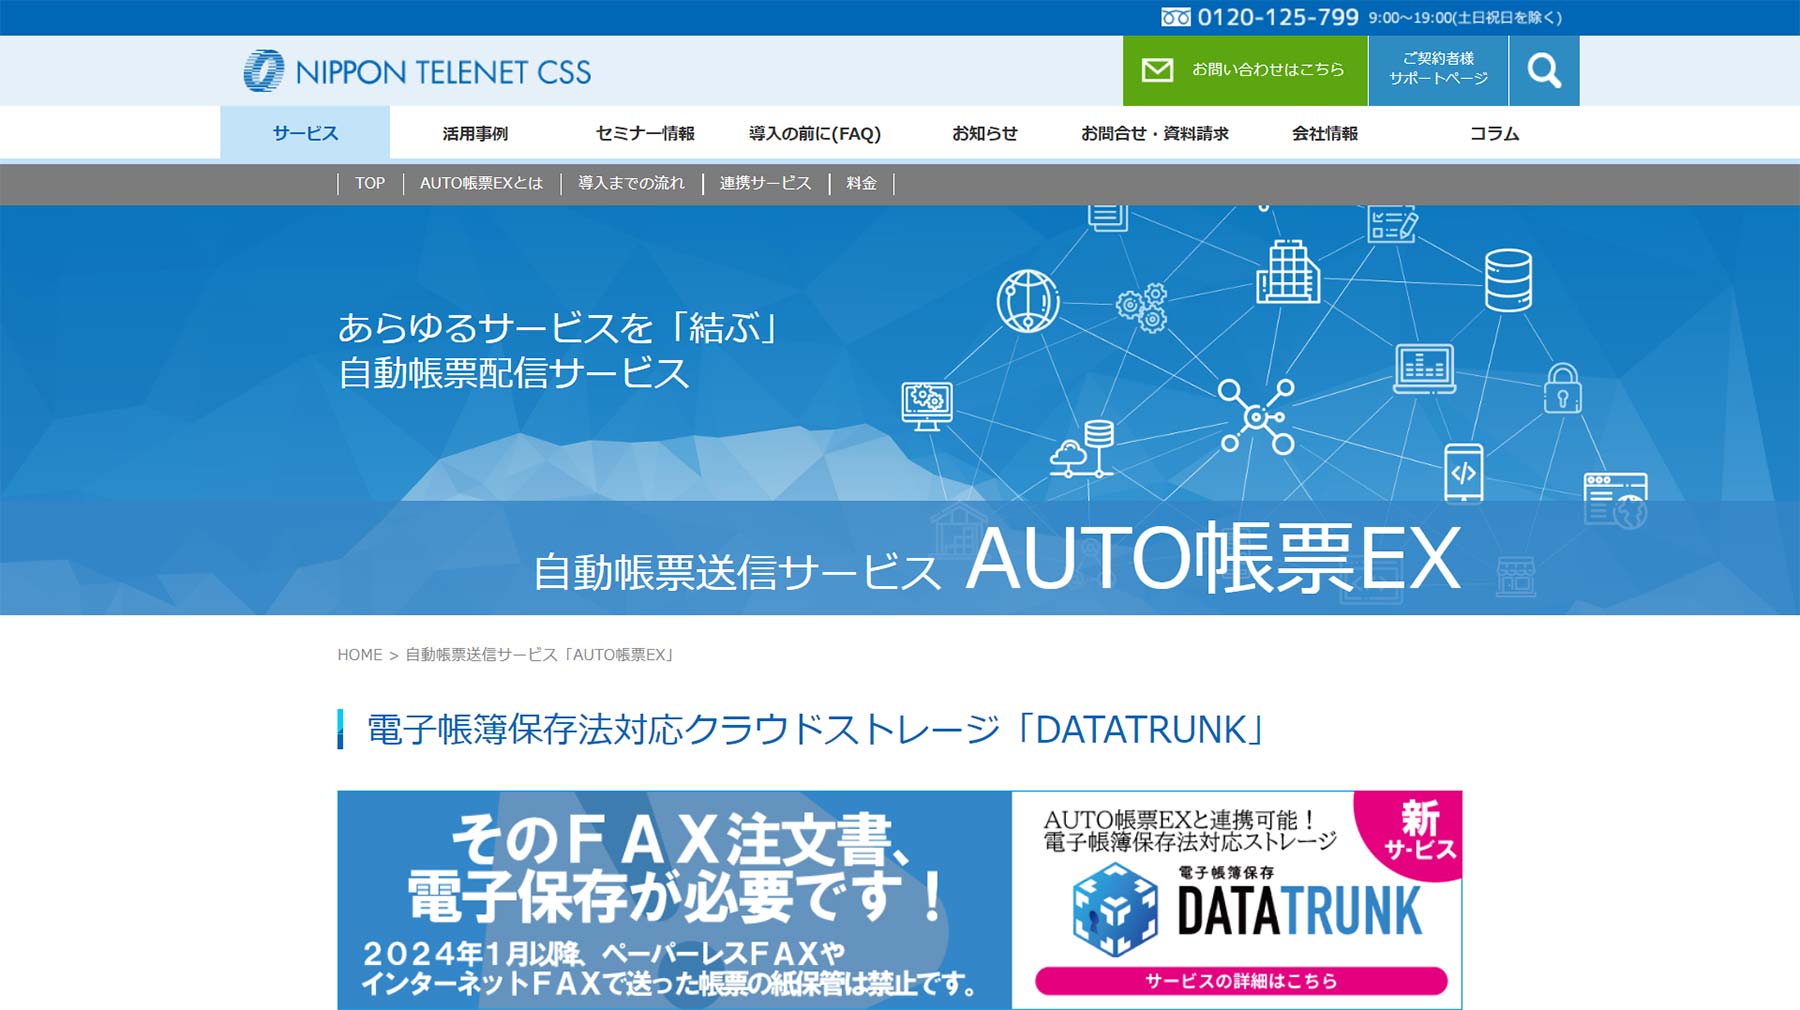1800x1010 pixels.
Task: Open the search magnifier icon
Action: [1544, 70]
